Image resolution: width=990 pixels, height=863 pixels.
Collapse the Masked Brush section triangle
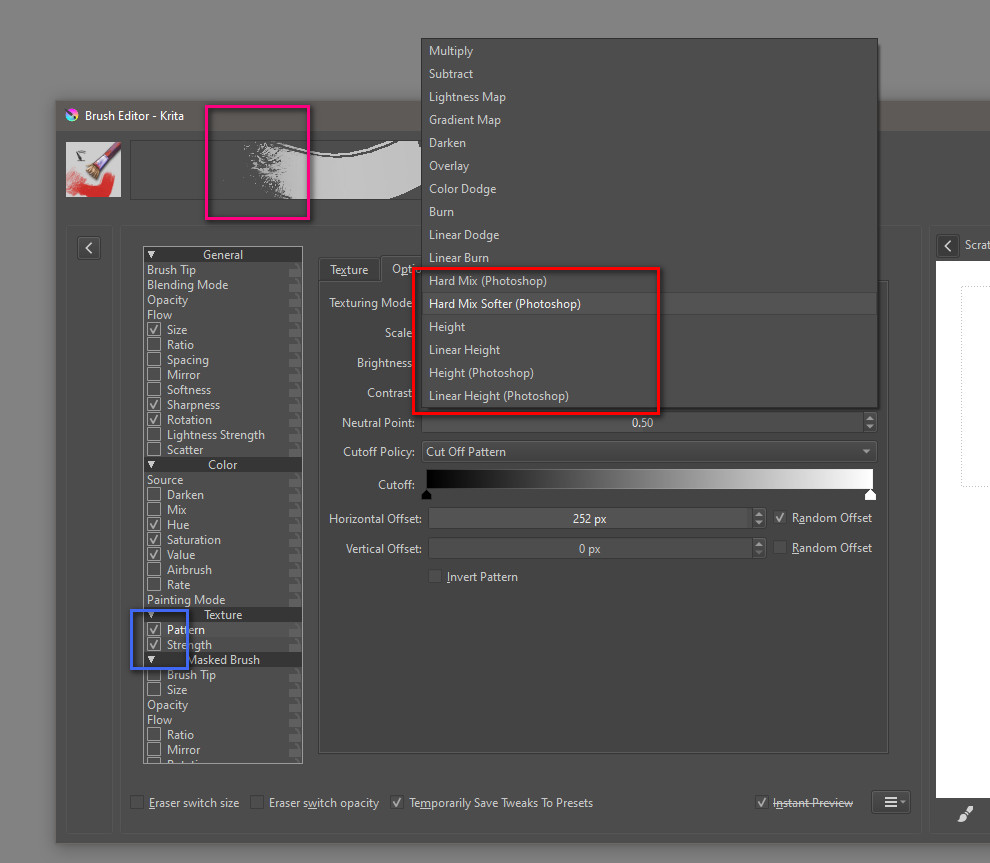coord(152,660)
